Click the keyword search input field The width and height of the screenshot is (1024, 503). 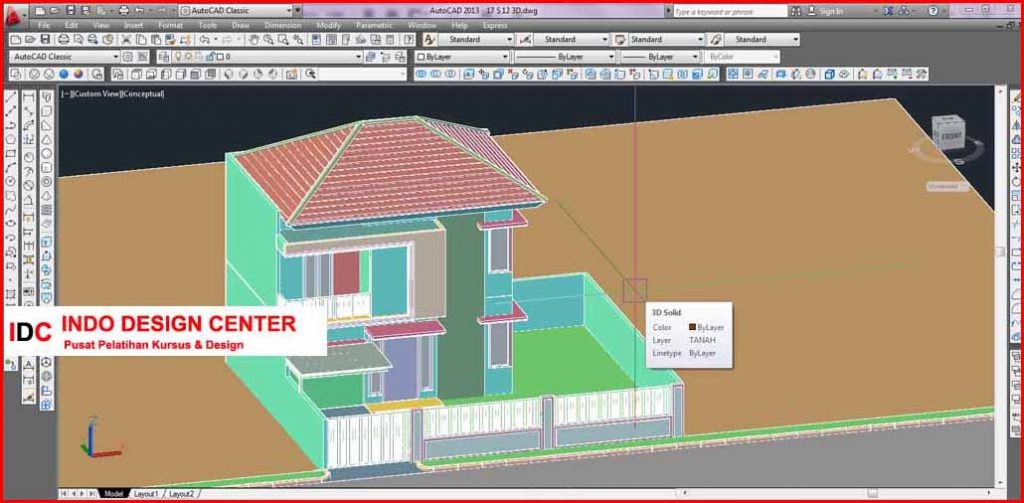pyautogui.click(x=729, y=11)
